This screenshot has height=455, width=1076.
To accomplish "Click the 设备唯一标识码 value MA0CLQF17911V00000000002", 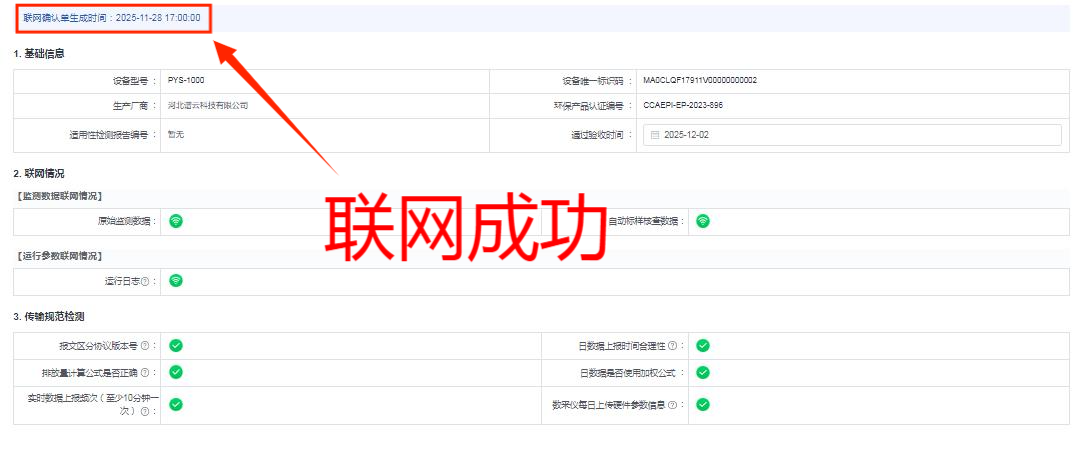I will click(699, 80).
